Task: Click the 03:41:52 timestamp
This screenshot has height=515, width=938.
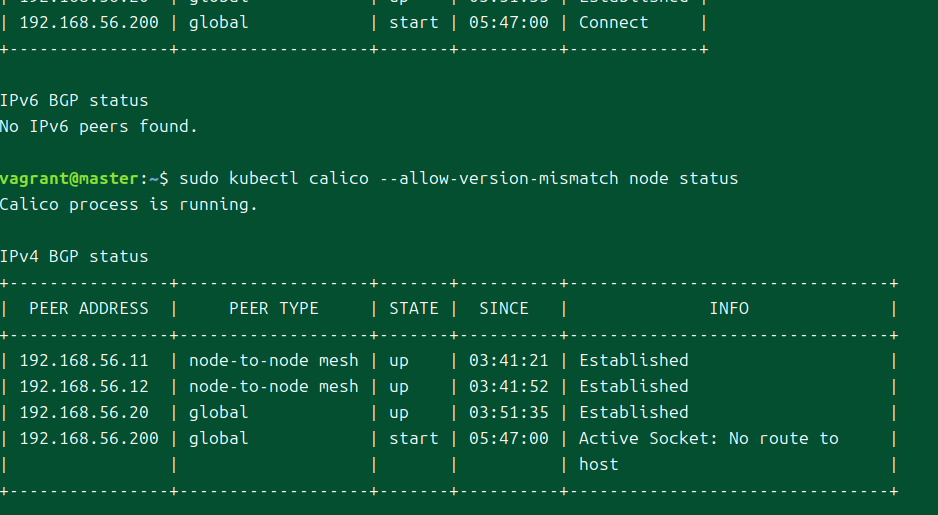Action: (x=509, y=387)
